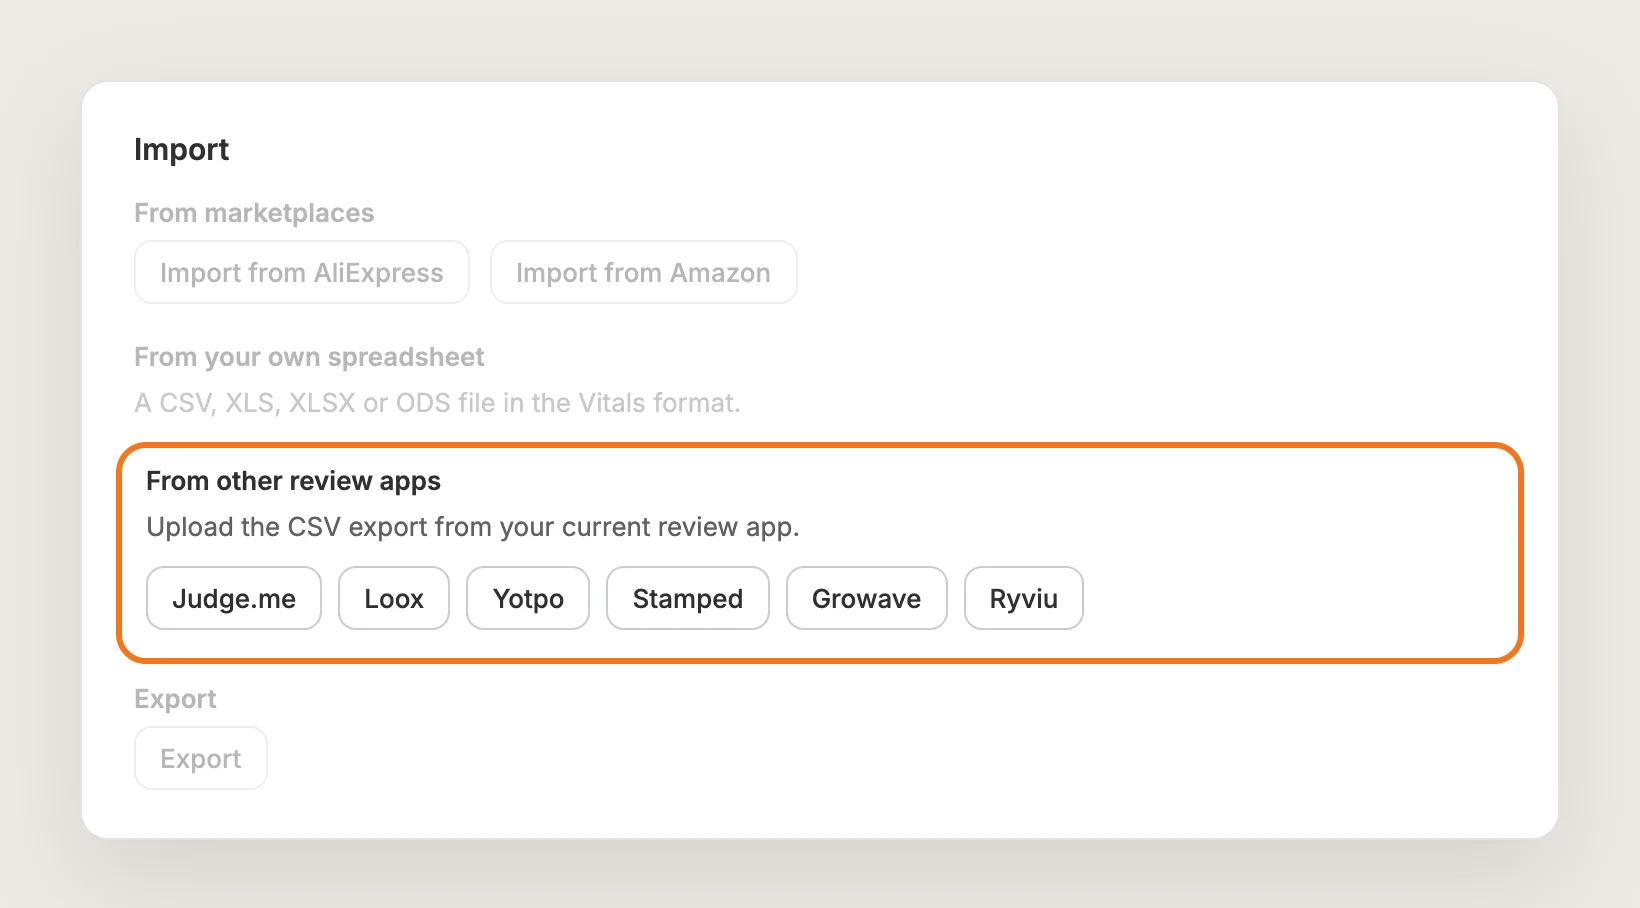
Task: Click the 'From your own spreadsheet' label
Action: coord(309,357)
